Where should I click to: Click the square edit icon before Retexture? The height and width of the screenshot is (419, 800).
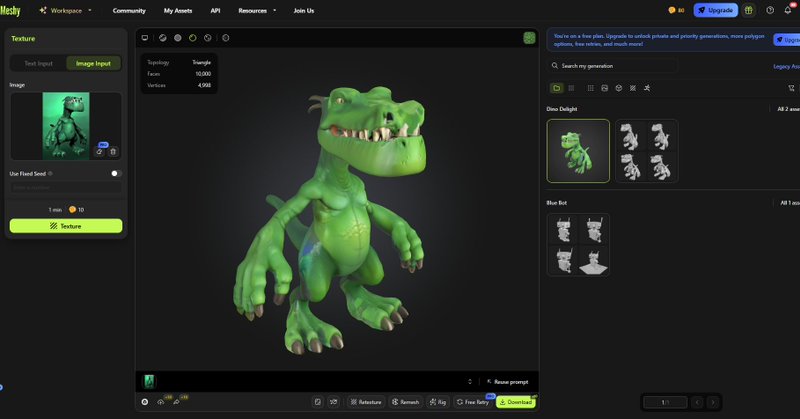click(318, 402)
